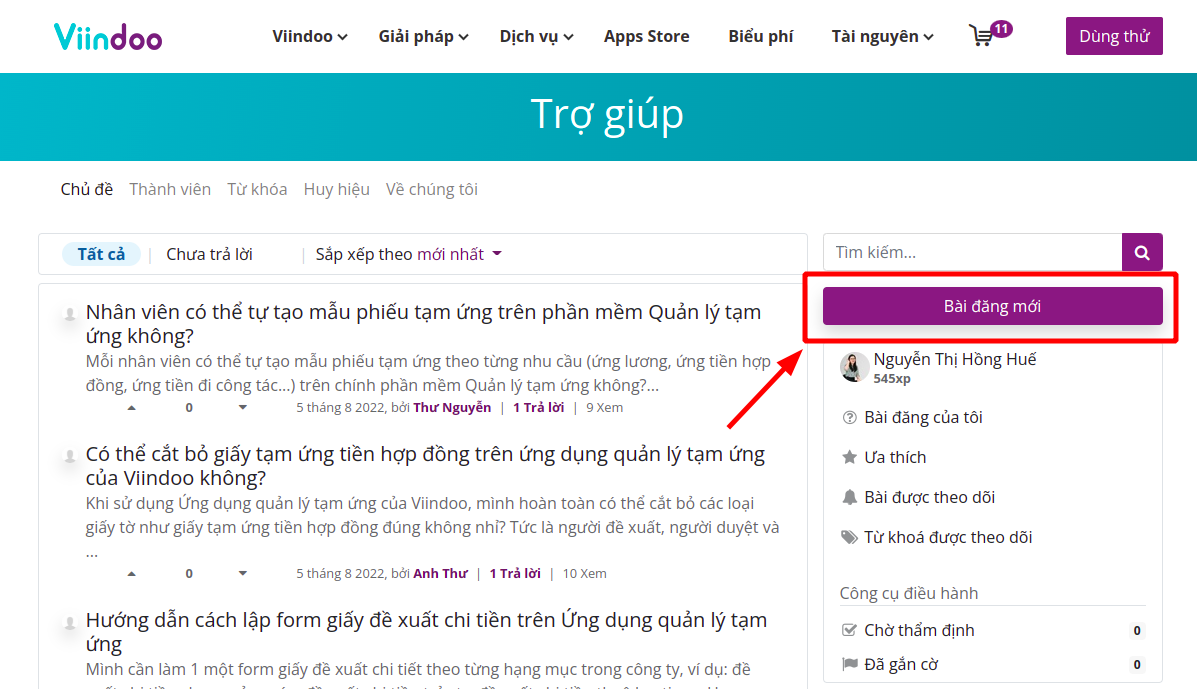Click the tags icon for followed keywords
Viewport: 1197px width, 689px height.
[x=849, y=537]
